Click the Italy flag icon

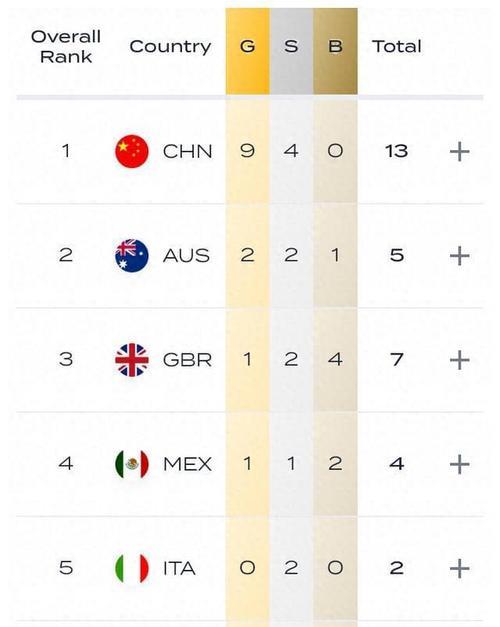tap(132, 568)
